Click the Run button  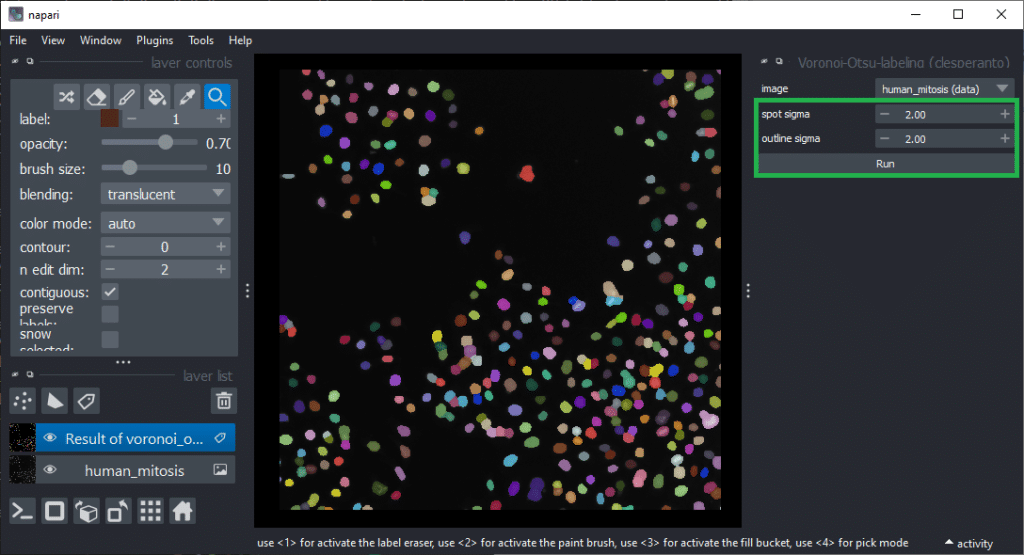point(885,163)
